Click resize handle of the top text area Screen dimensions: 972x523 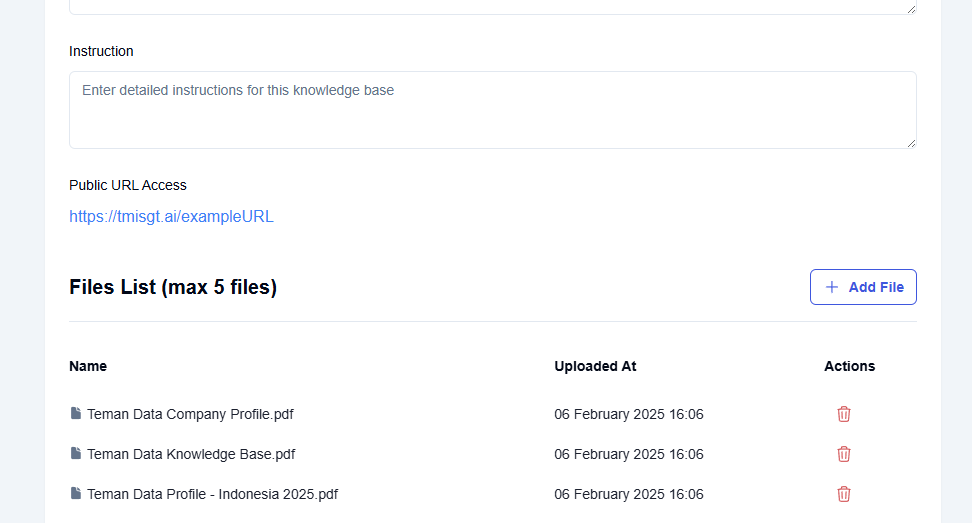click(911, 9)
